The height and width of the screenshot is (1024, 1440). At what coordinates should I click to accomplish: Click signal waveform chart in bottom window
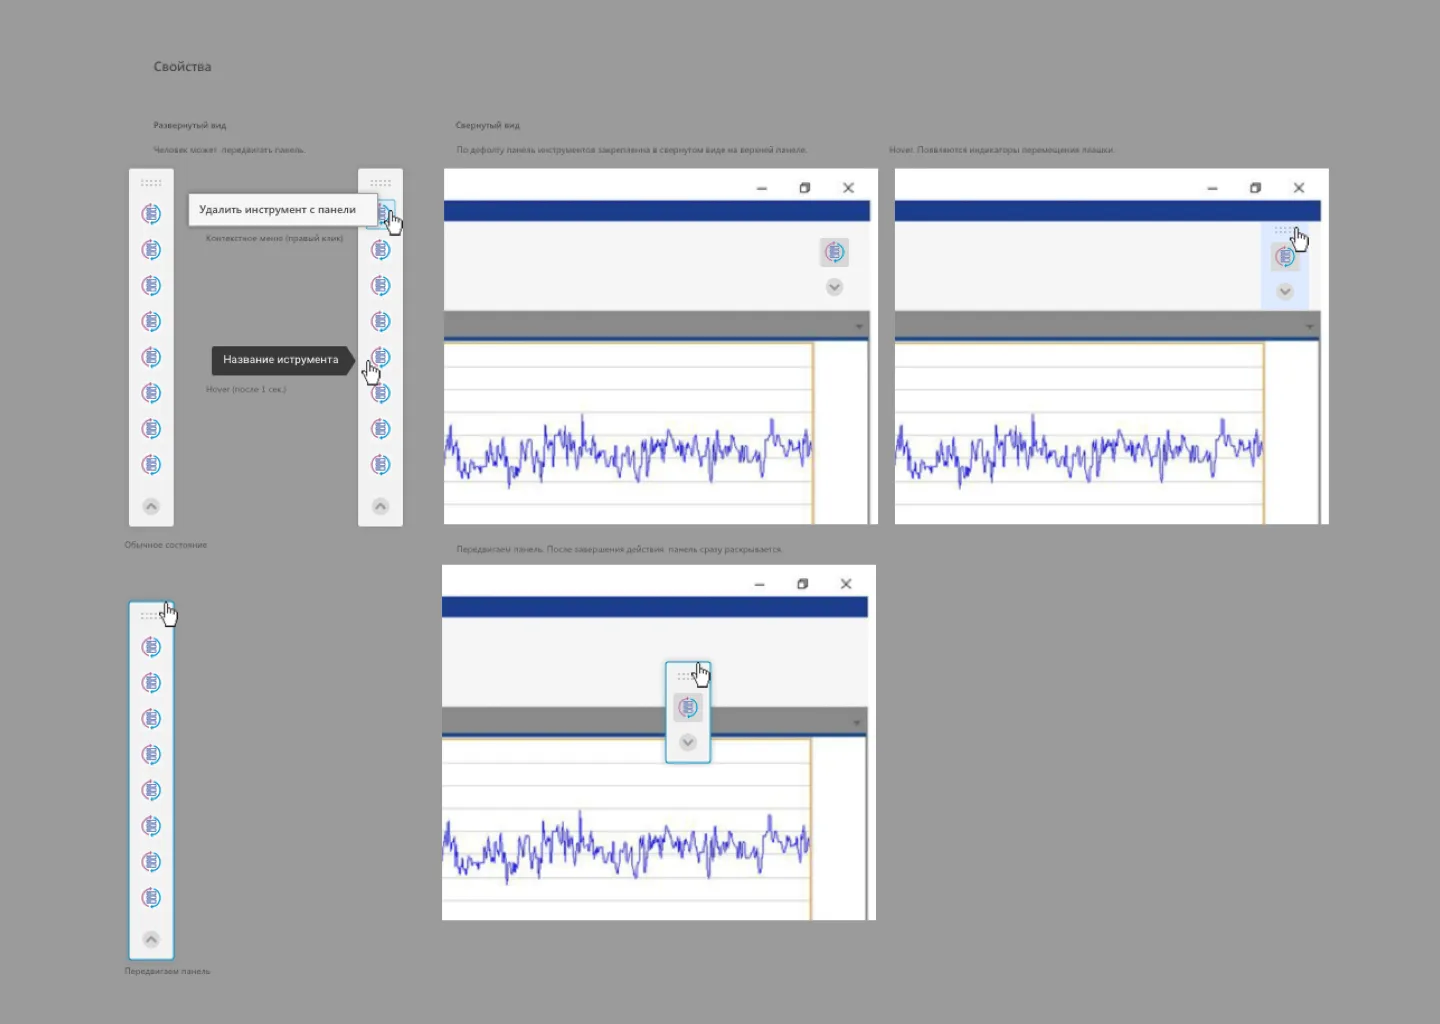(x=626, y=848)
